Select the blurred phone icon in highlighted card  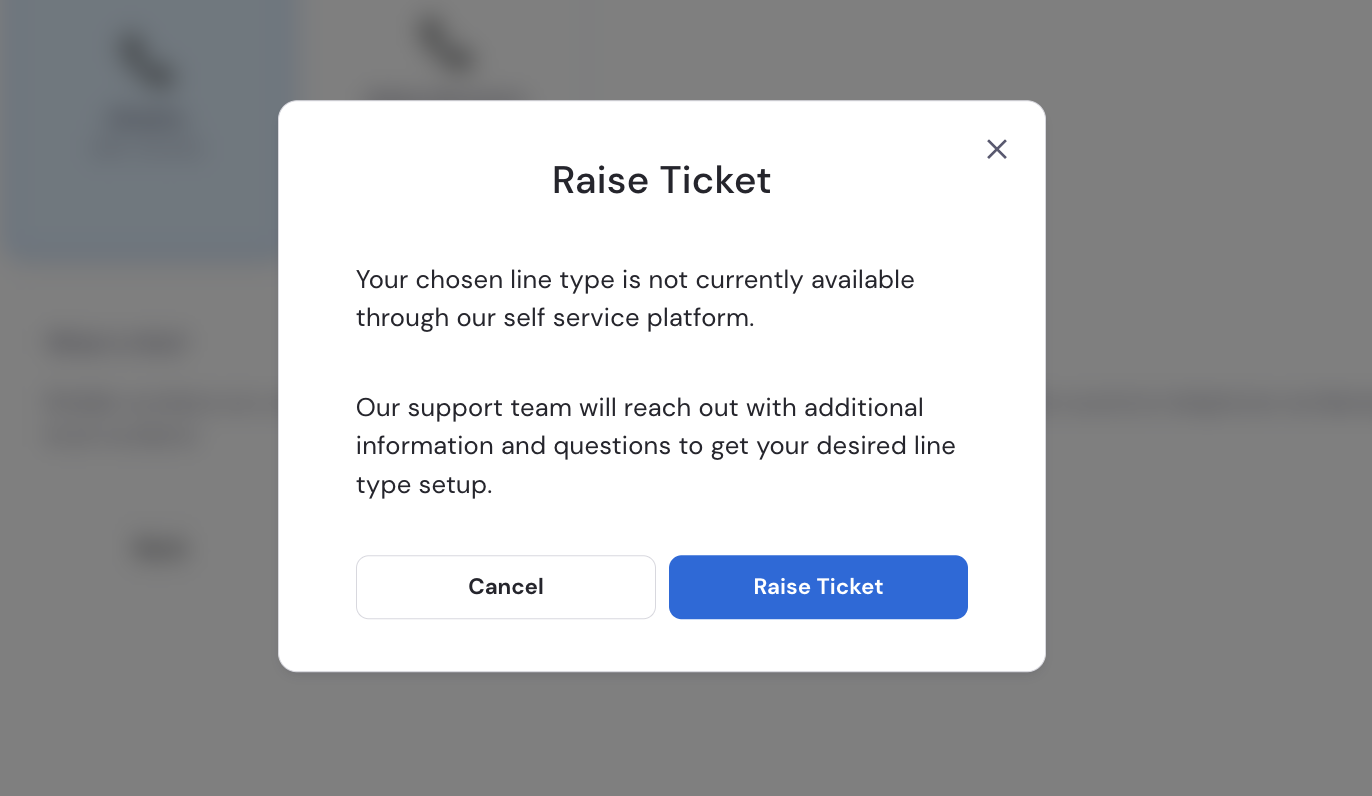point(149,63)
